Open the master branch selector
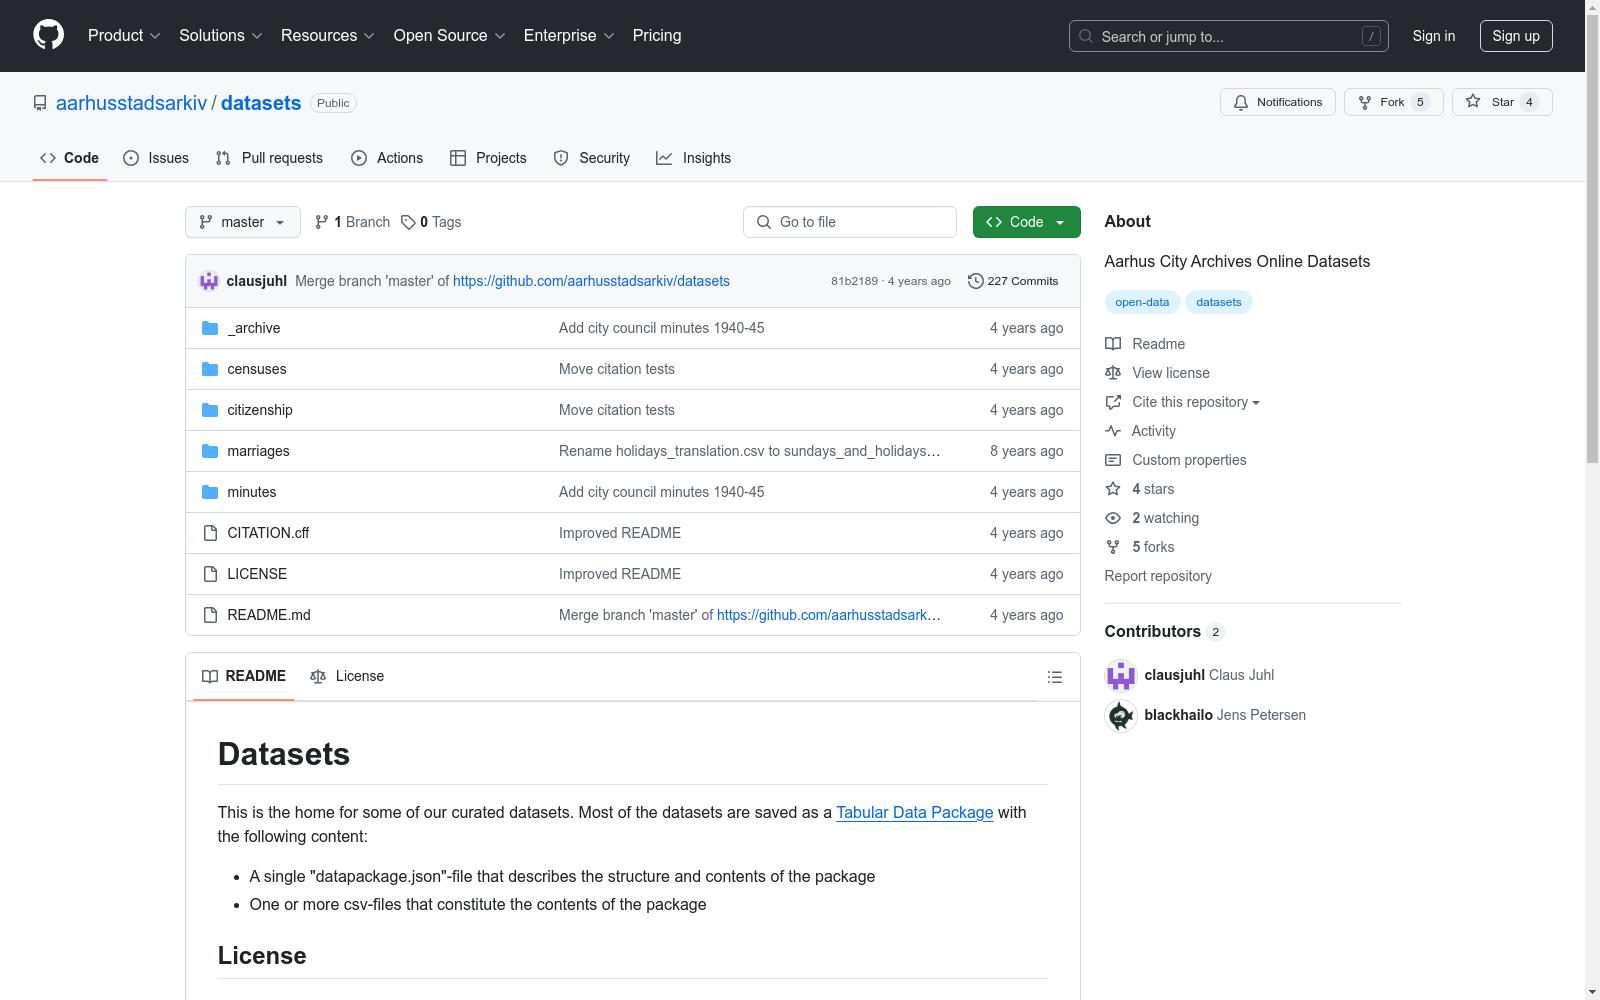This screenshot has height=1000, width=1600. point(243,222)
